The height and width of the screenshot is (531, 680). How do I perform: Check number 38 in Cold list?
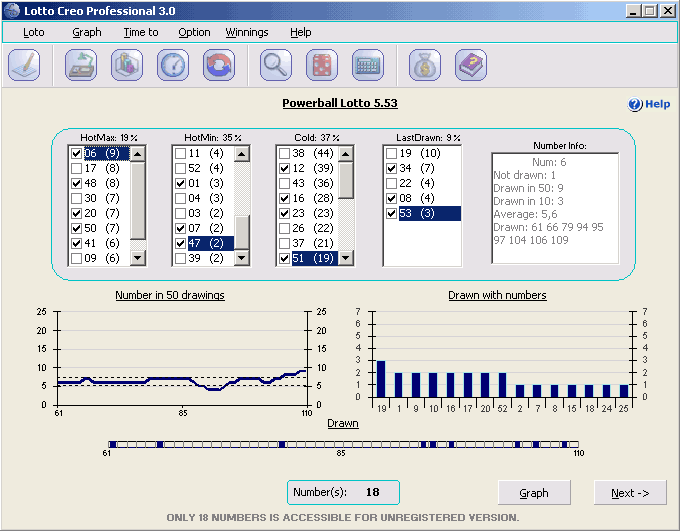point(284,153)
